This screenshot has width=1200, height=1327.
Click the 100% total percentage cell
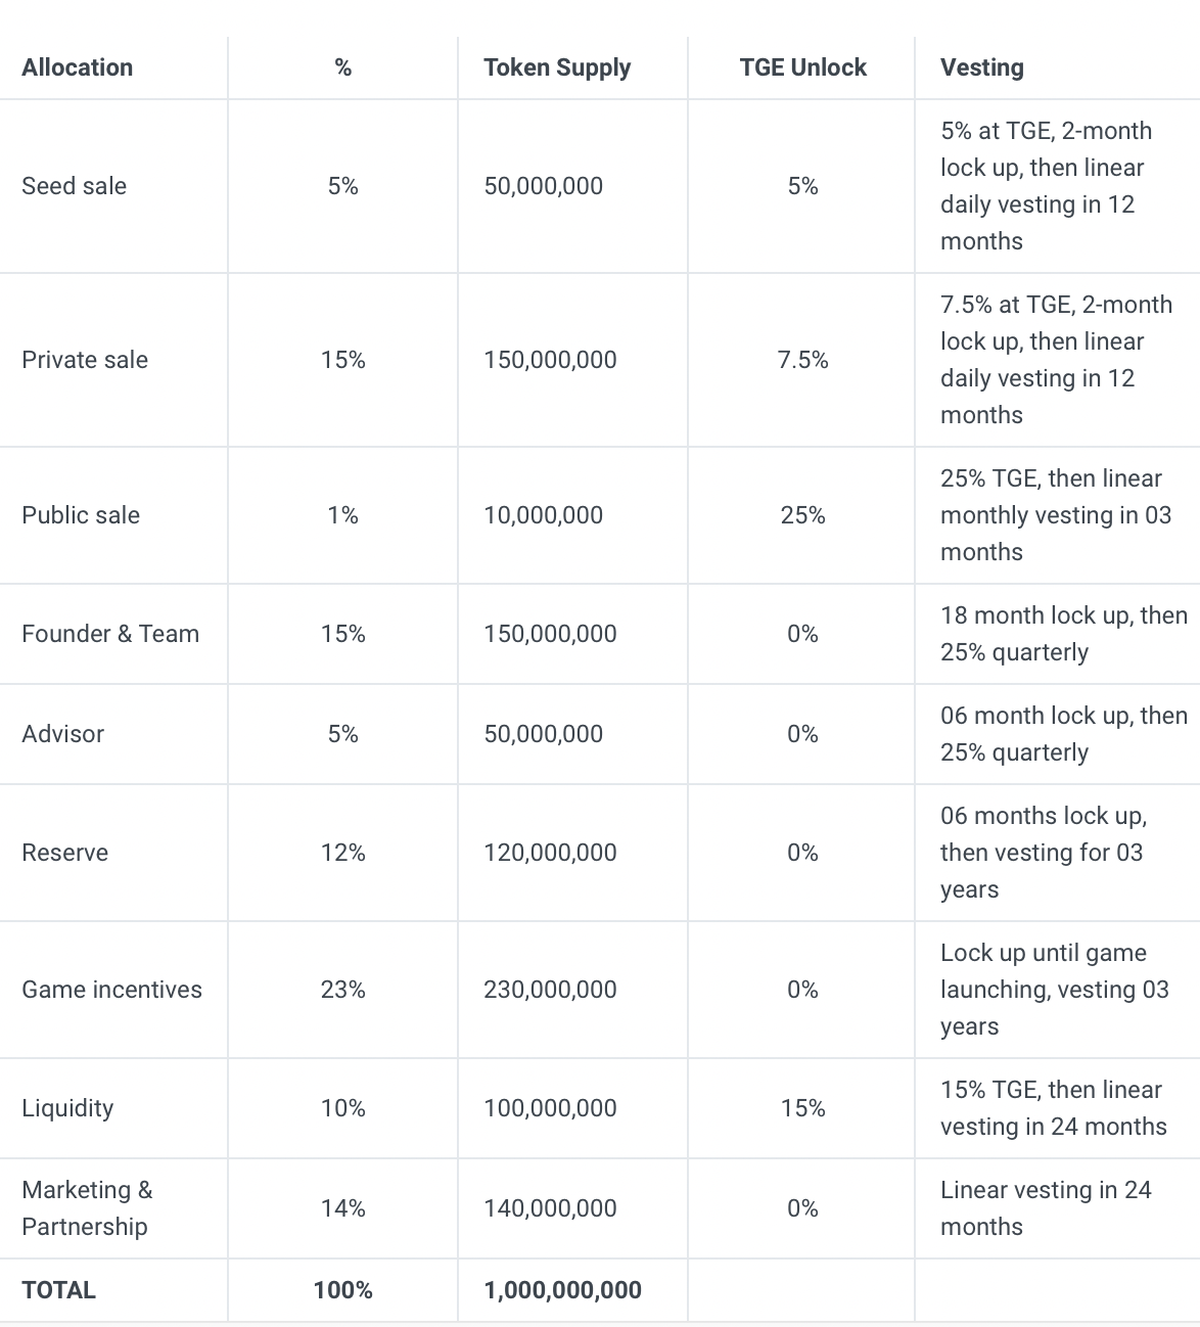[343, 1290]
